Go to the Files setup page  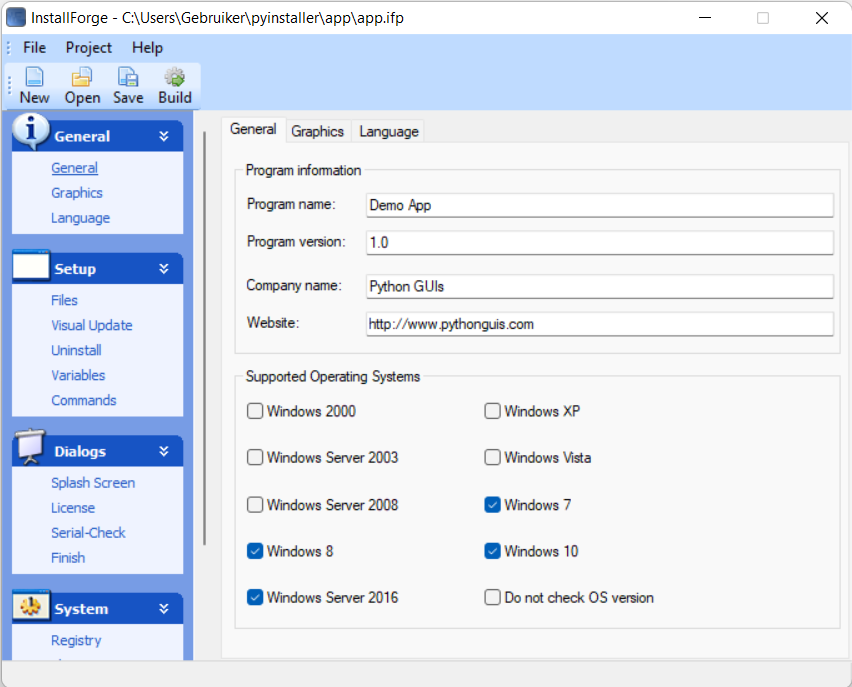pyautogui.click(x=64, y=301)
